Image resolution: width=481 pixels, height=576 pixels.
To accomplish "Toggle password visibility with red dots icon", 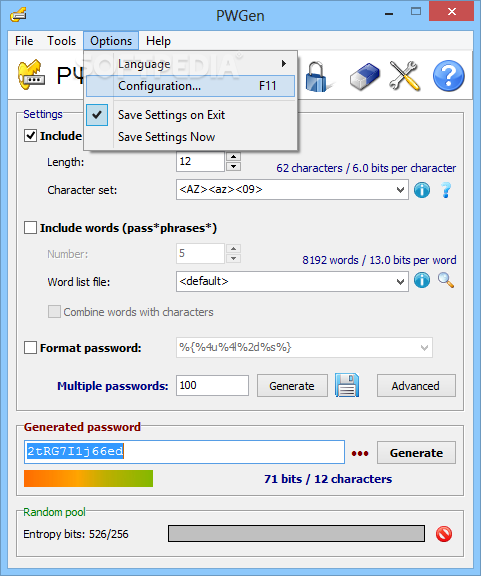I will (360, 453).
